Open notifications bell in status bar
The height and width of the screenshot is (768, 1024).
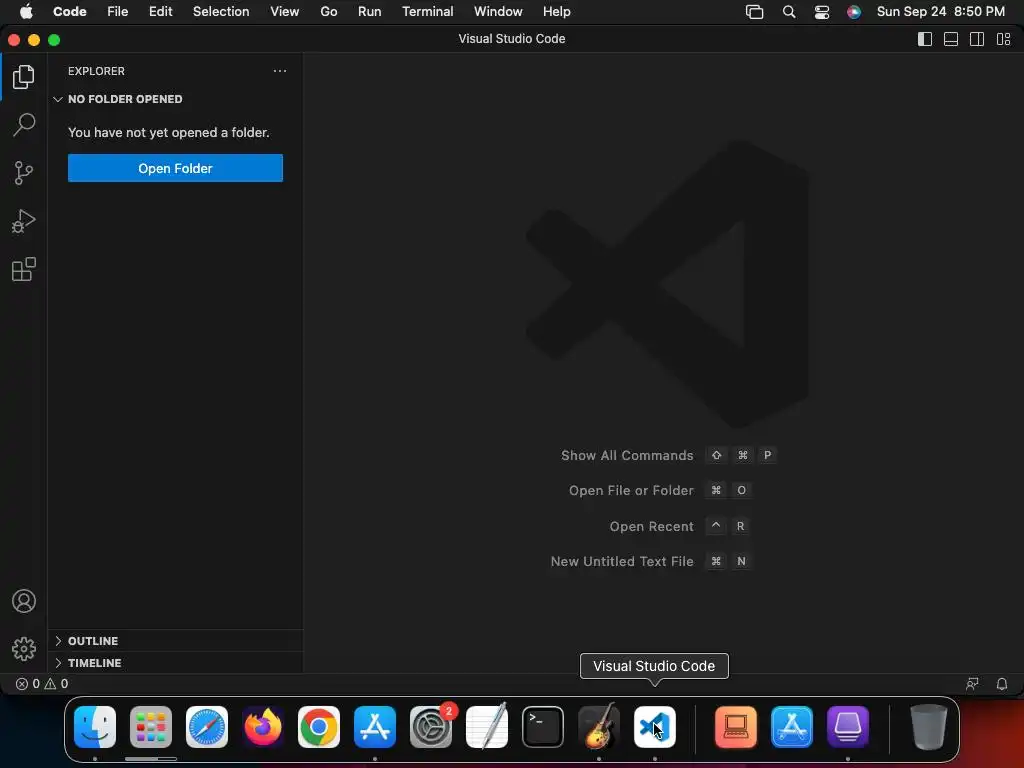click(x=1002, y=684)
